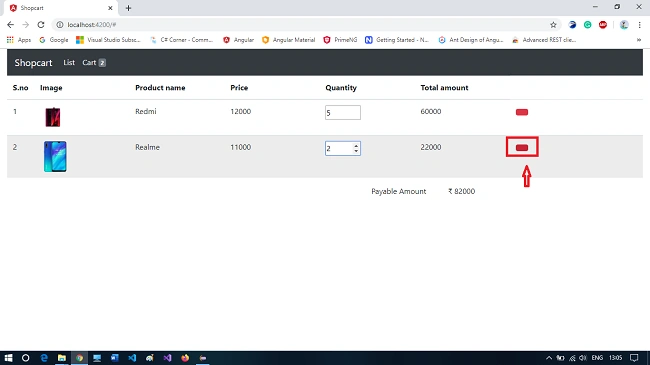Image resolution: width=650 pixels, height=365 pixels.
Task: Open the red ad blocker extension icon
Action: (x=603, y=25)
